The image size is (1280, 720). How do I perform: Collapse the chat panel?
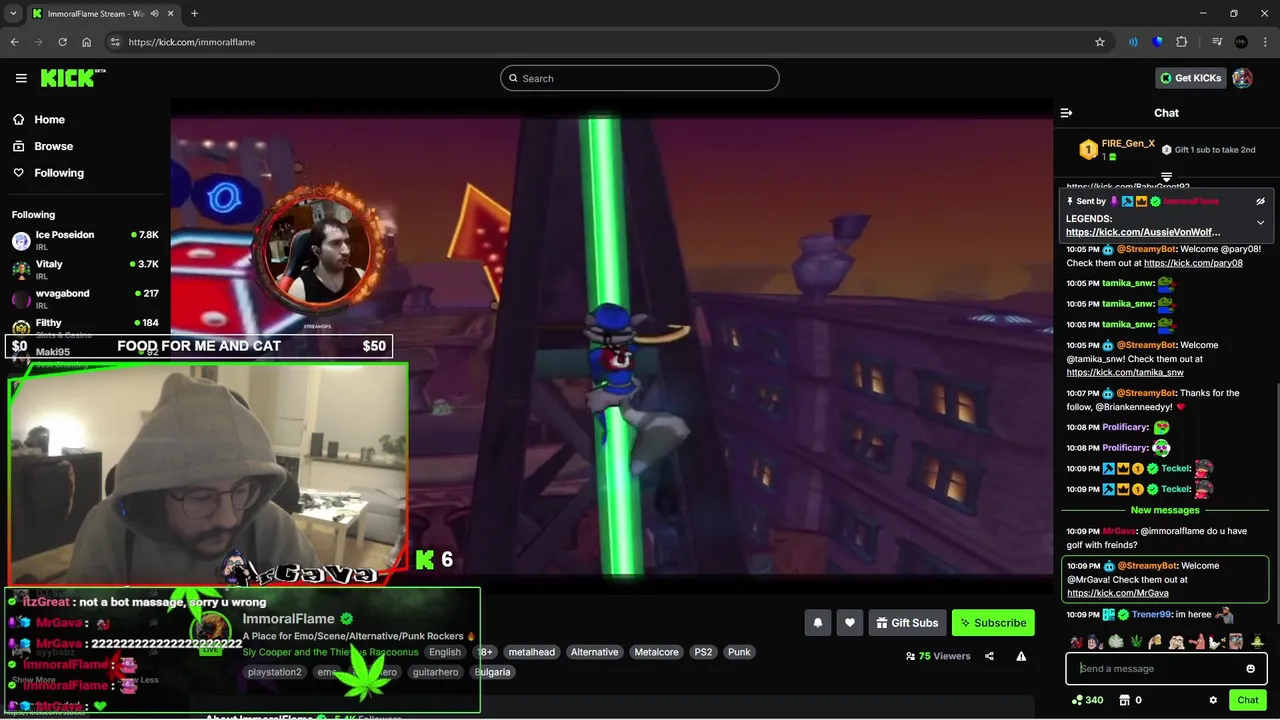(1066, 113)
